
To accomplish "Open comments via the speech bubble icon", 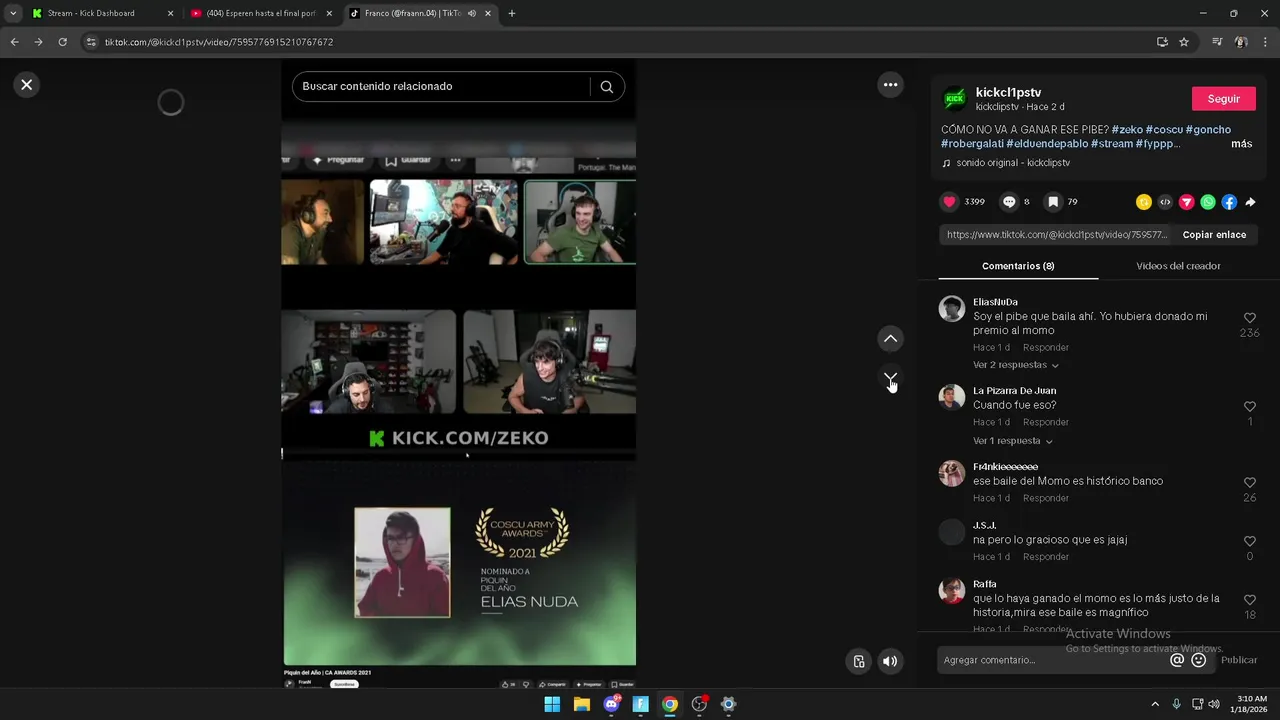I will click(1009, 202).
